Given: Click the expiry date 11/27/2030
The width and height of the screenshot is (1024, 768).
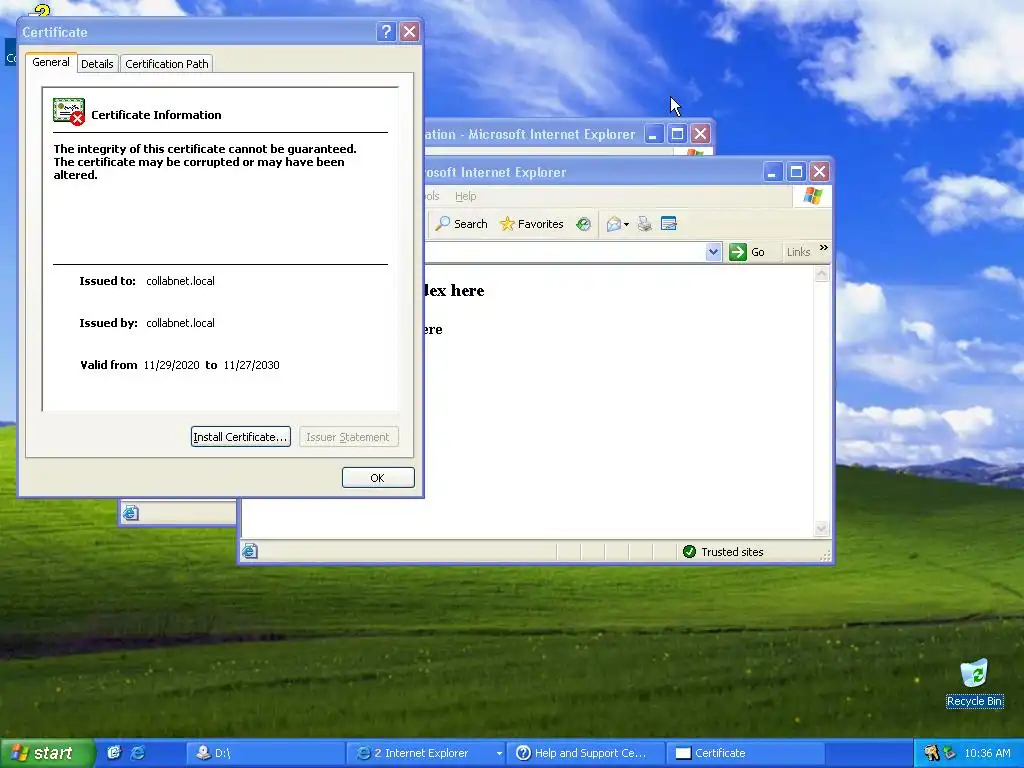Looking at the screenshot, I should 251,365.
